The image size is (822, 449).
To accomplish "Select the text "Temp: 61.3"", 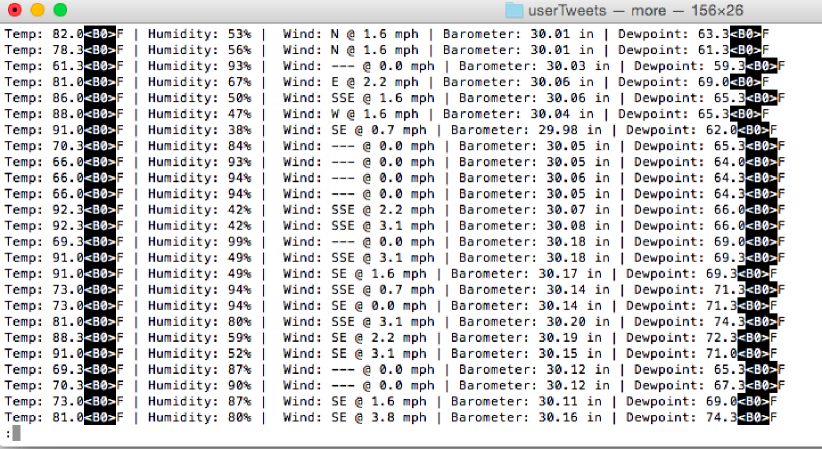I will click(x=44, y=66).
